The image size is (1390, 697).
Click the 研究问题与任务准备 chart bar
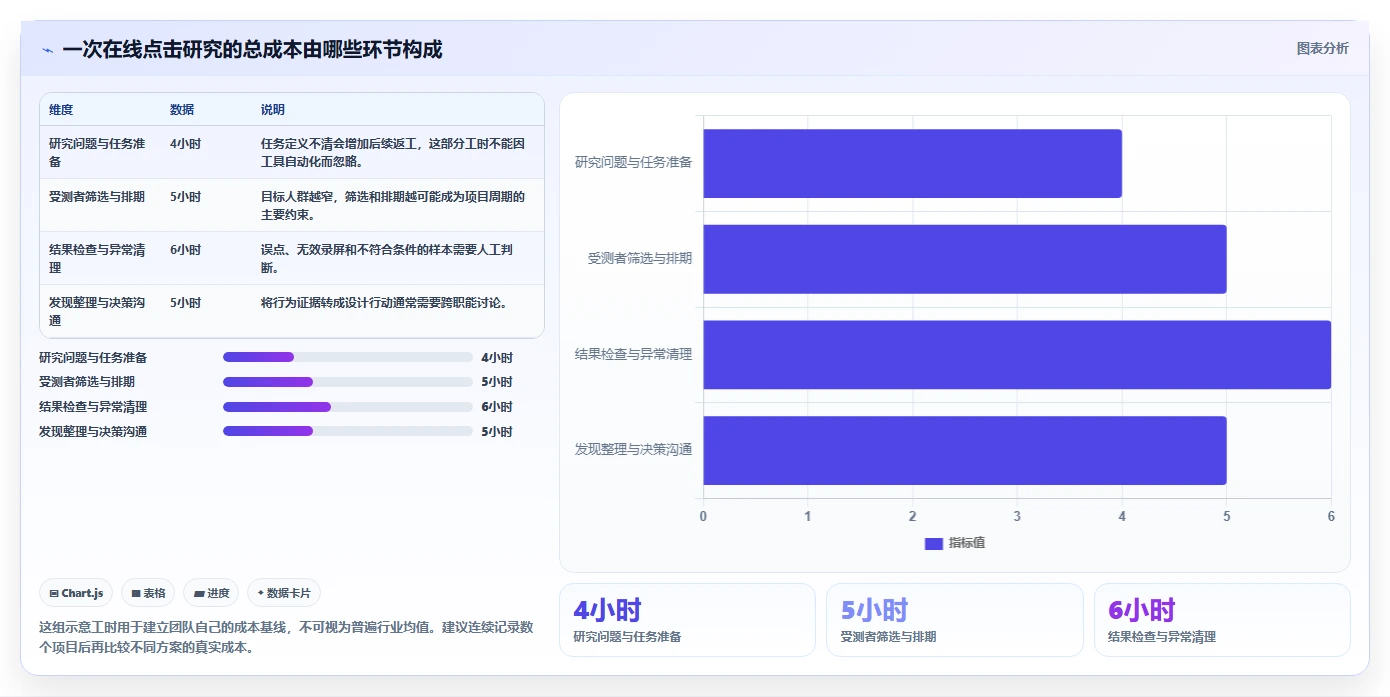pos(912,163)
